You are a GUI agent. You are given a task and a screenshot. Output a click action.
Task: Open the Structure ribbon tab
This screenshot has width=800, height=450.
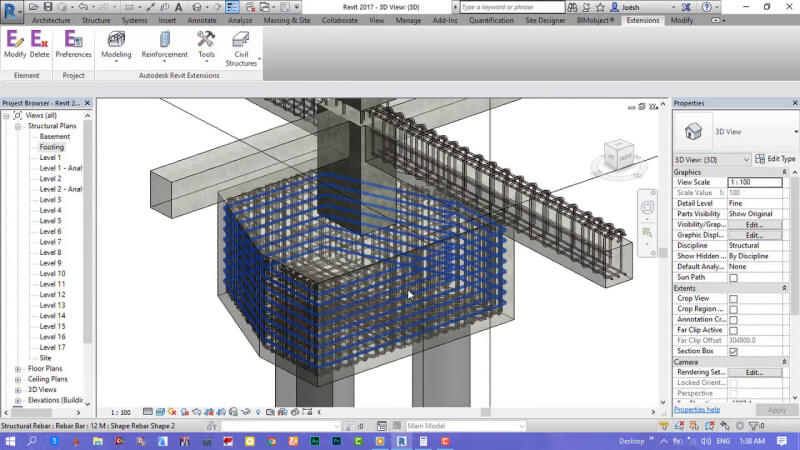click(96, 20)
